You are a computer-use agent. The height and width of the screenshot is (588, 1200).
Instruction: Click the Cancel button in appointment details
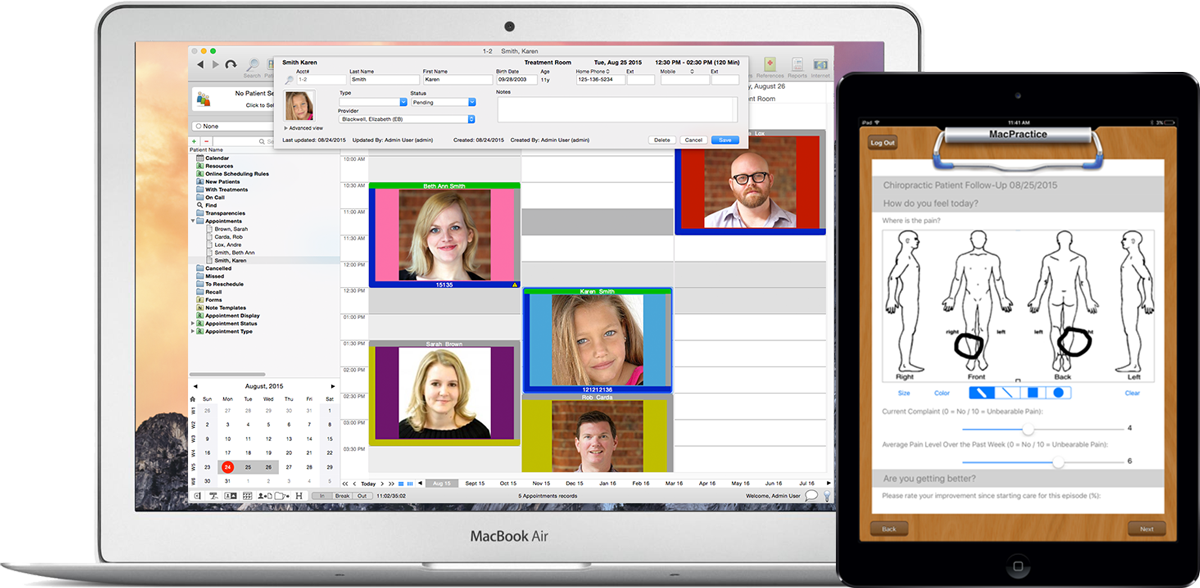click(693, 140)
